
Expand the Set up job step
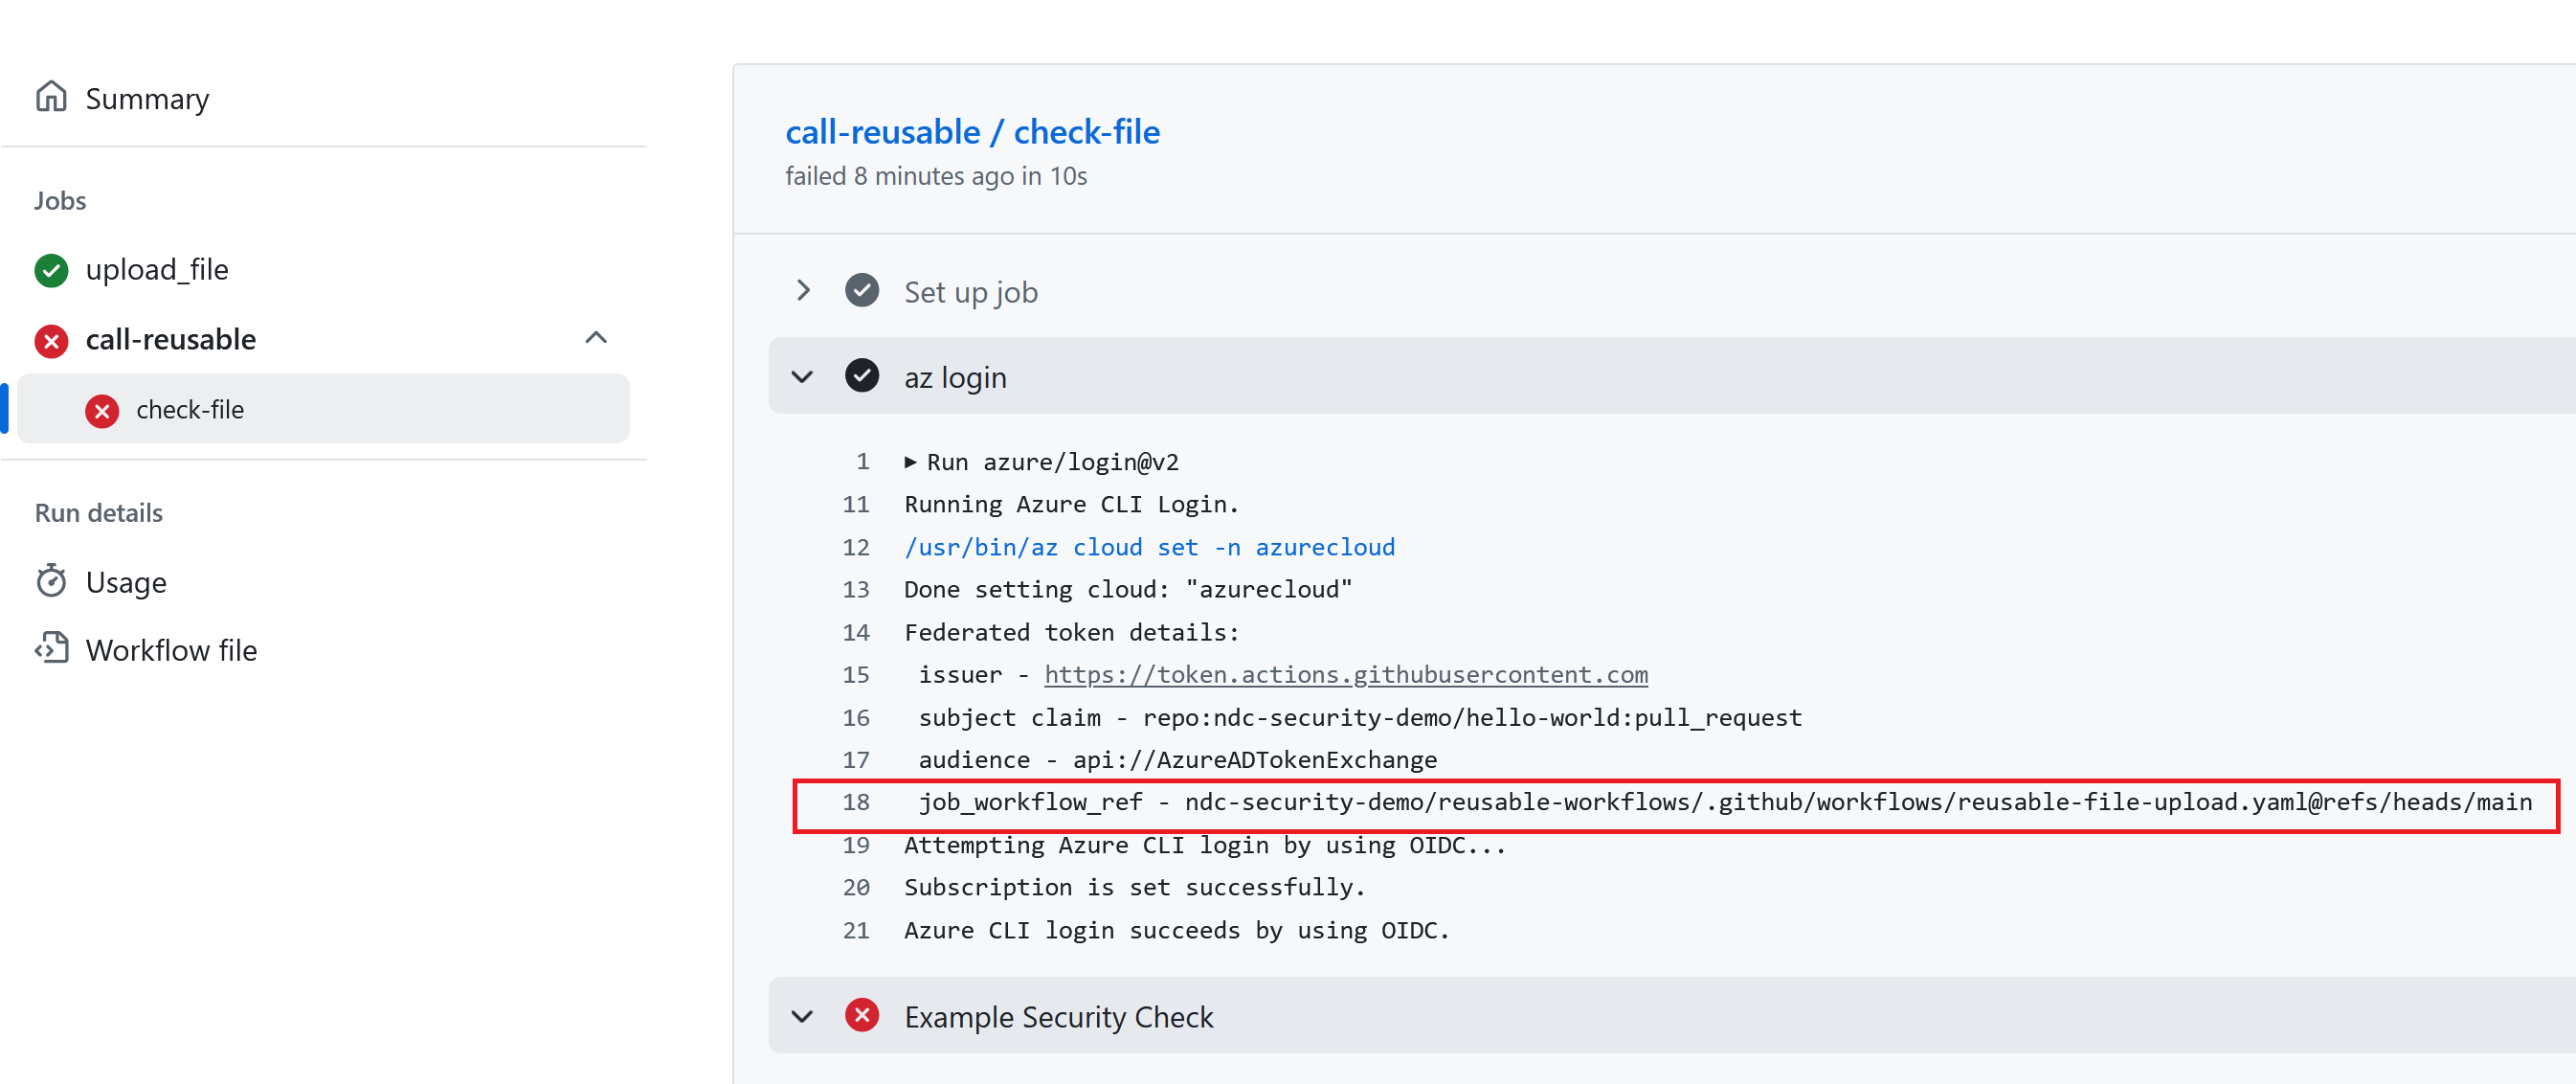click(802, 290)
